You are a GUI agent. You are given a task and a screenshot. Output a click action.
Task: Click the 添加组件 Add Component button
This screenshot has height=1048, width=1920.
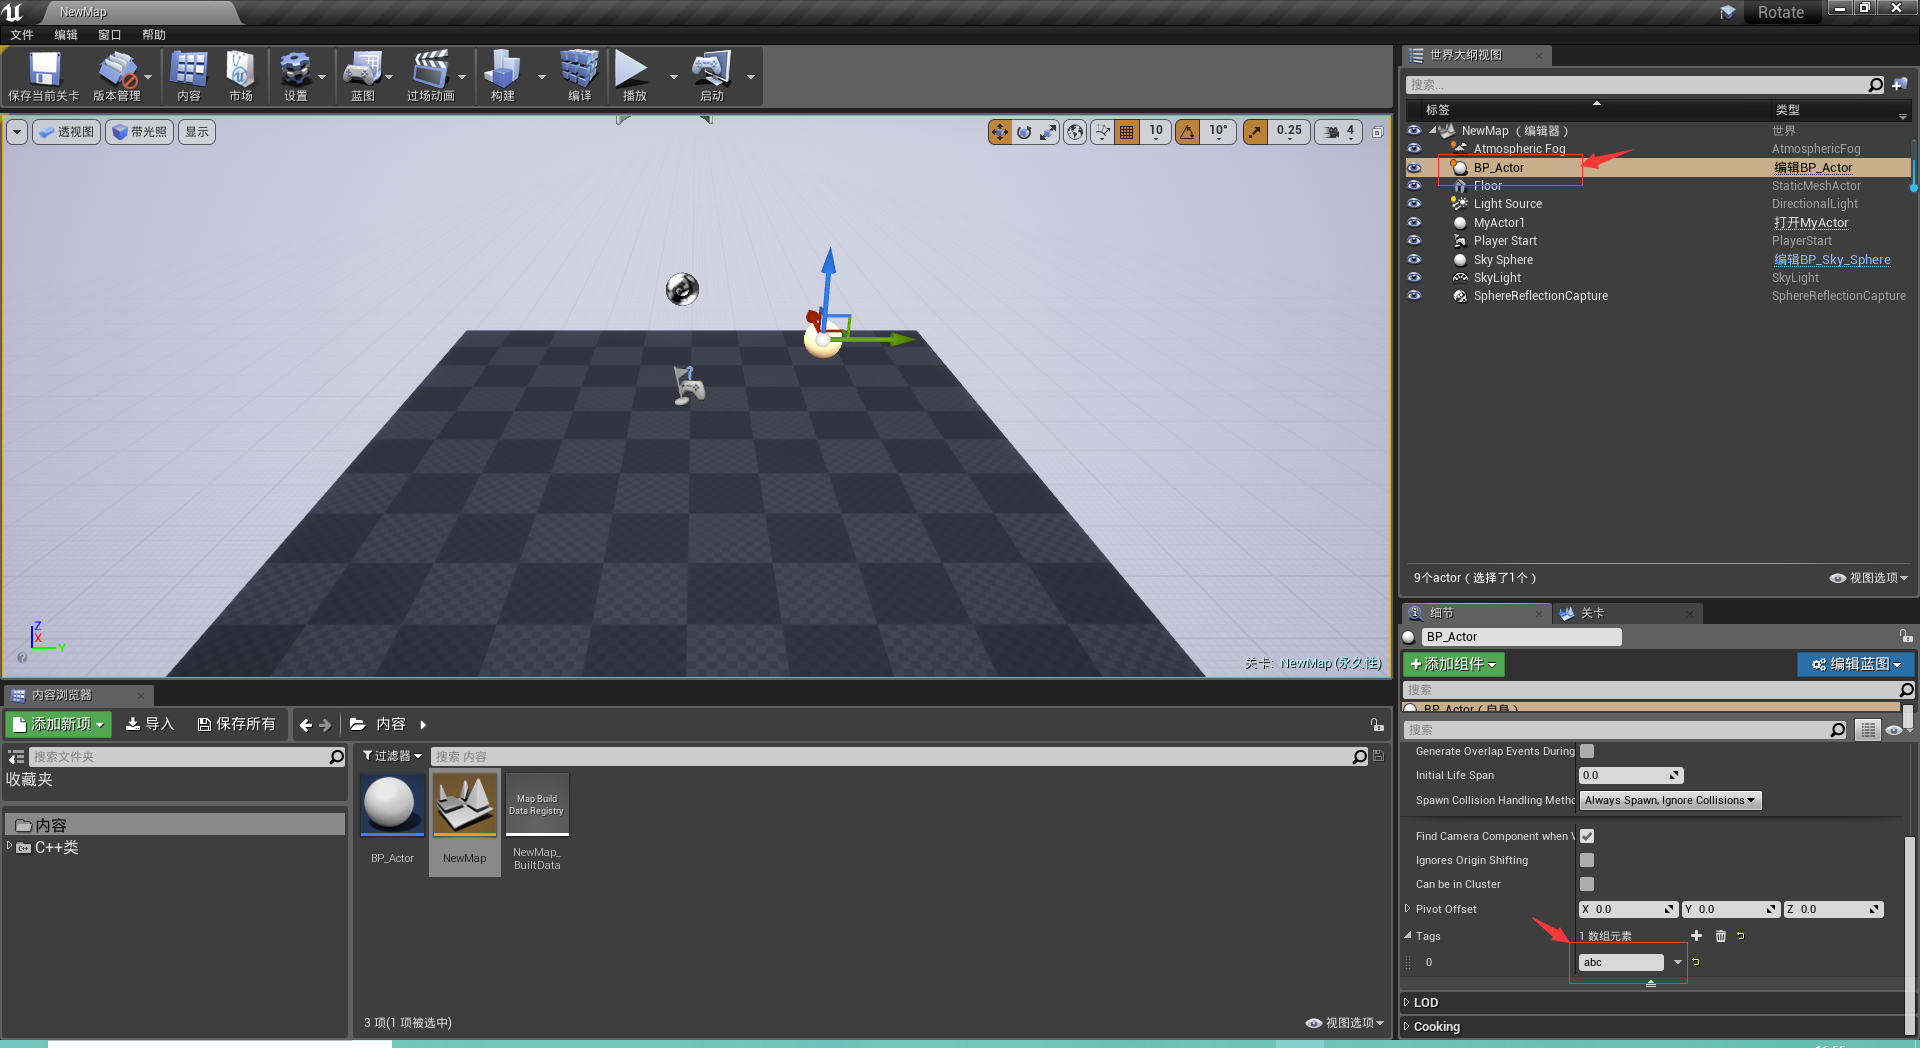click(1453, 664)
